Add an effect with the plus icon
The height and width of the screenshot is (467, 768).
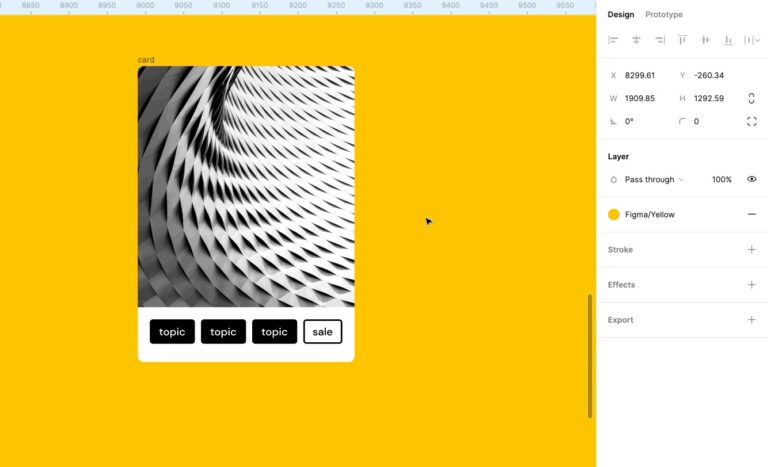coord(751,285)
